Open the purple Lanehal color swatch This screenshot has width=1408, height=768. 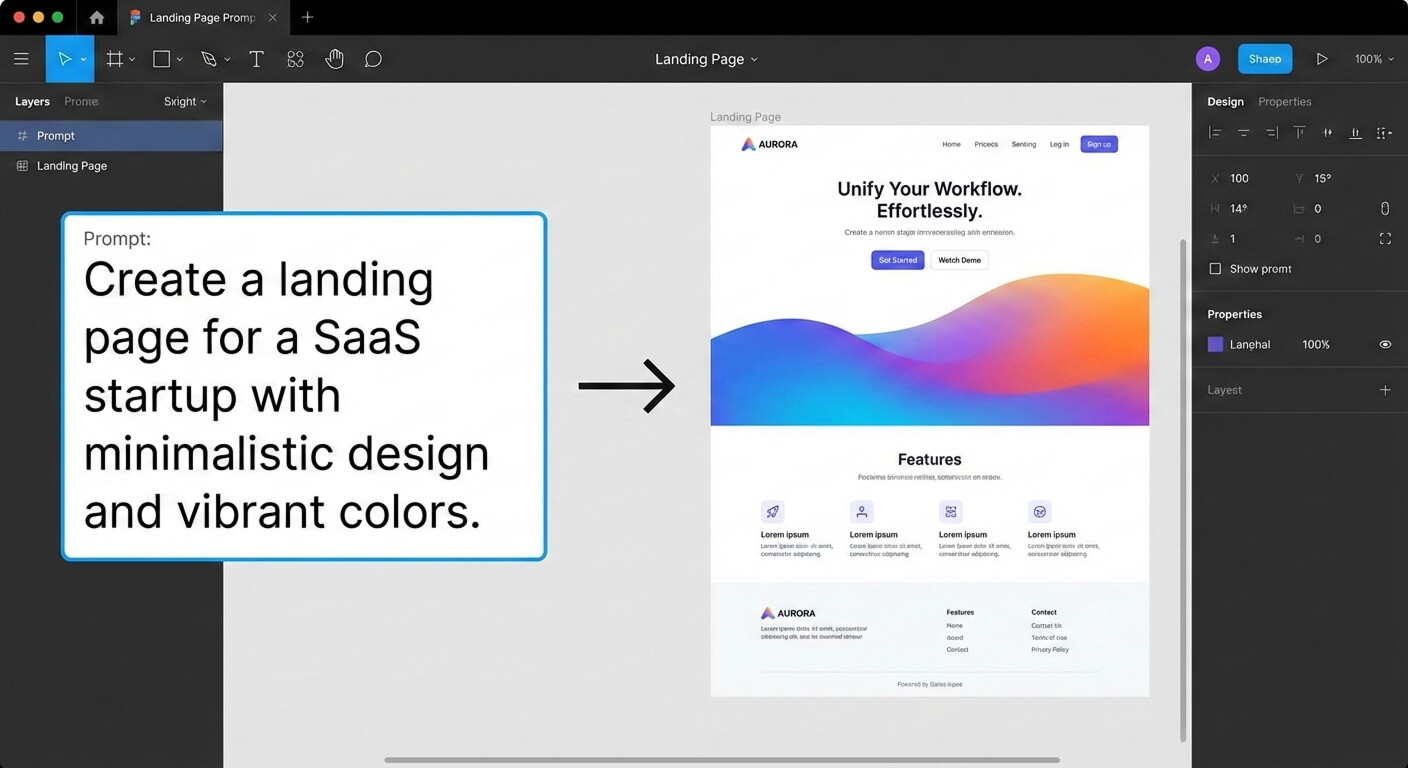(1214, 344)
